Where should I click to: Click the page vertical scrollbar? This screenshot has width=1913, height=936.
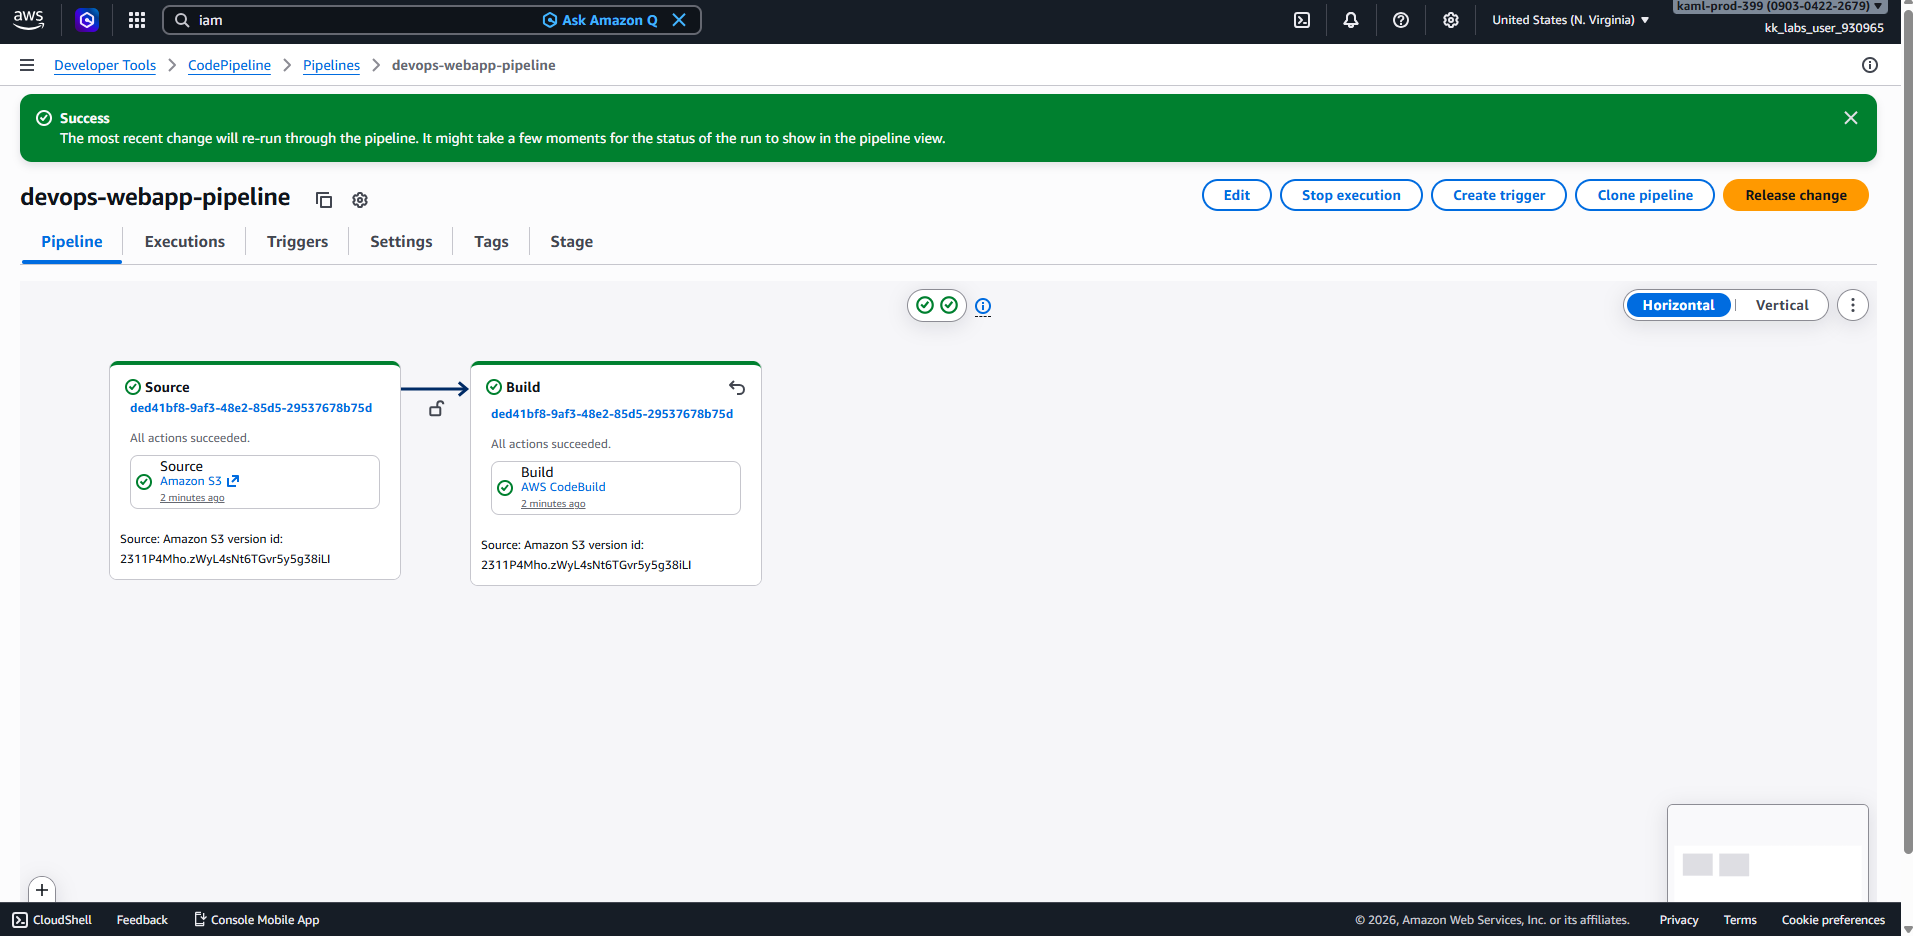click(x=1907, y=430)
